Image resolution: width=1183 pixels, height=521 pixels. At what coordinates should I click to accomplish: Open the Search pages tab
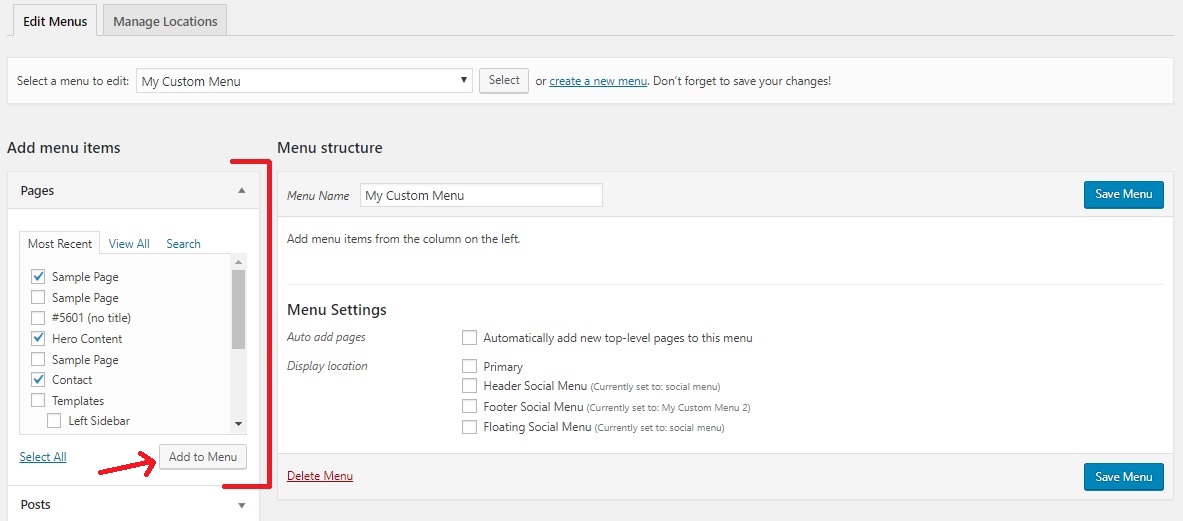(x=183, y=244)
